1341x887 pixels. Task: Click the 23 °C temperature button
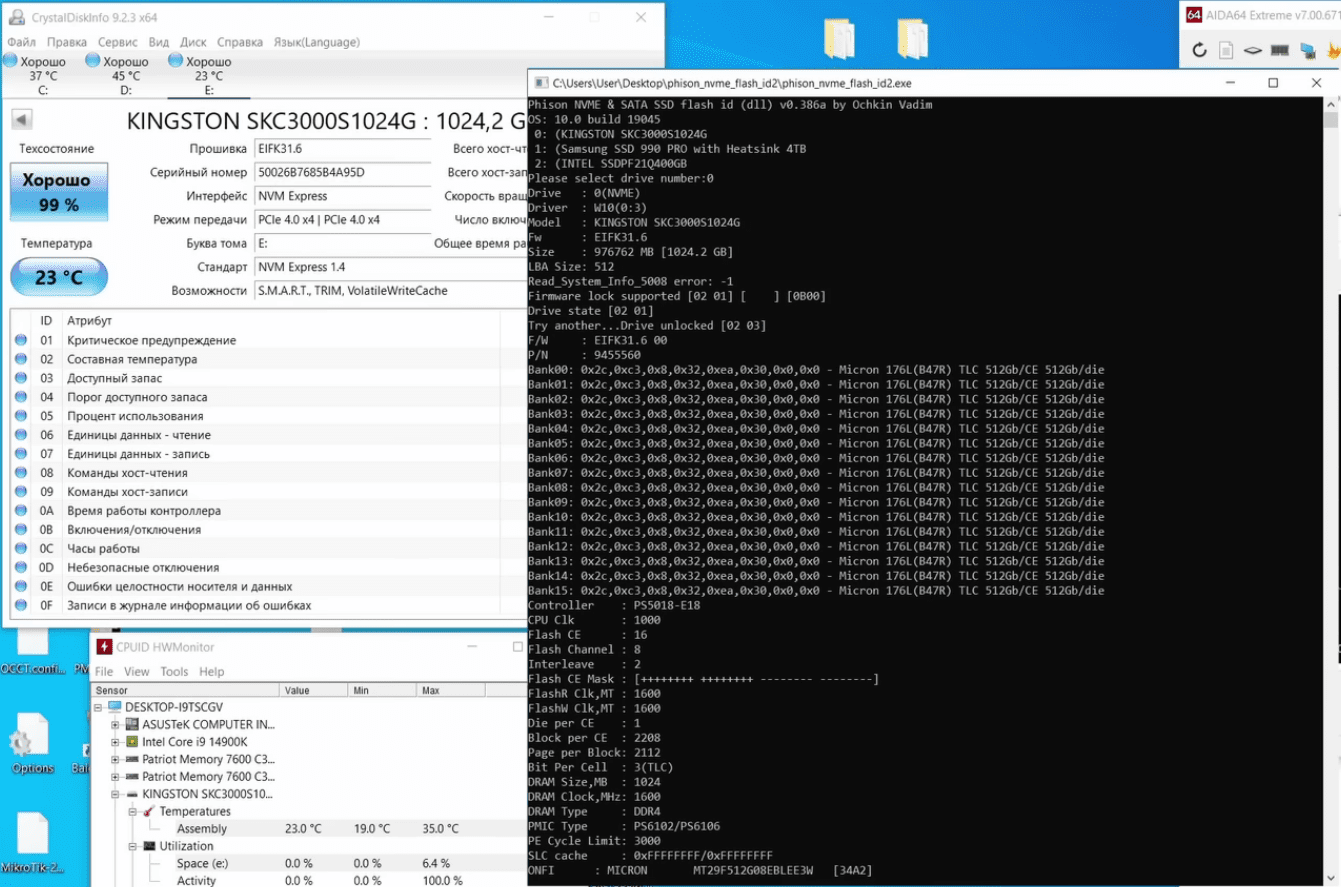click(59, 276)
